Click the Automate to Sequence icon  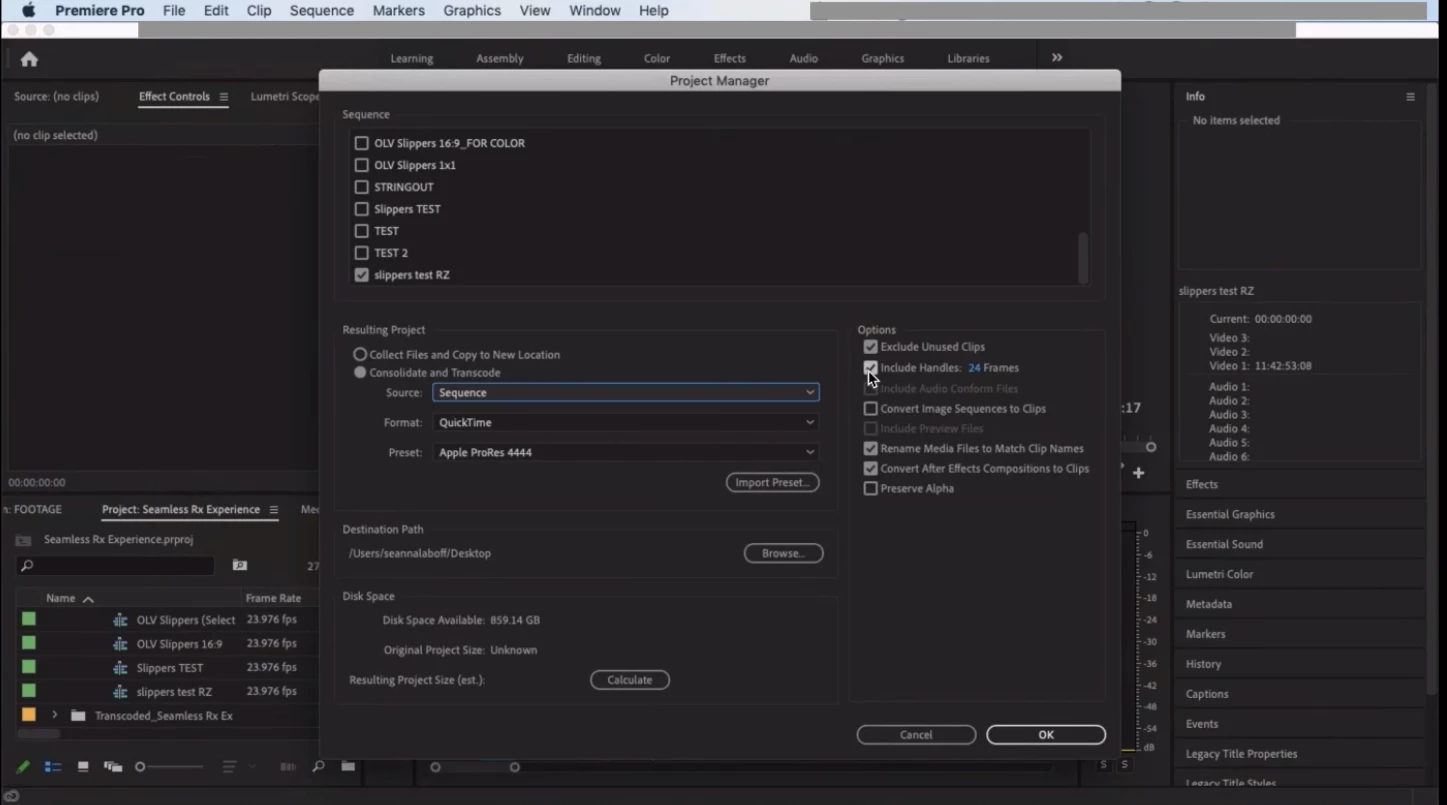point(288,767)
